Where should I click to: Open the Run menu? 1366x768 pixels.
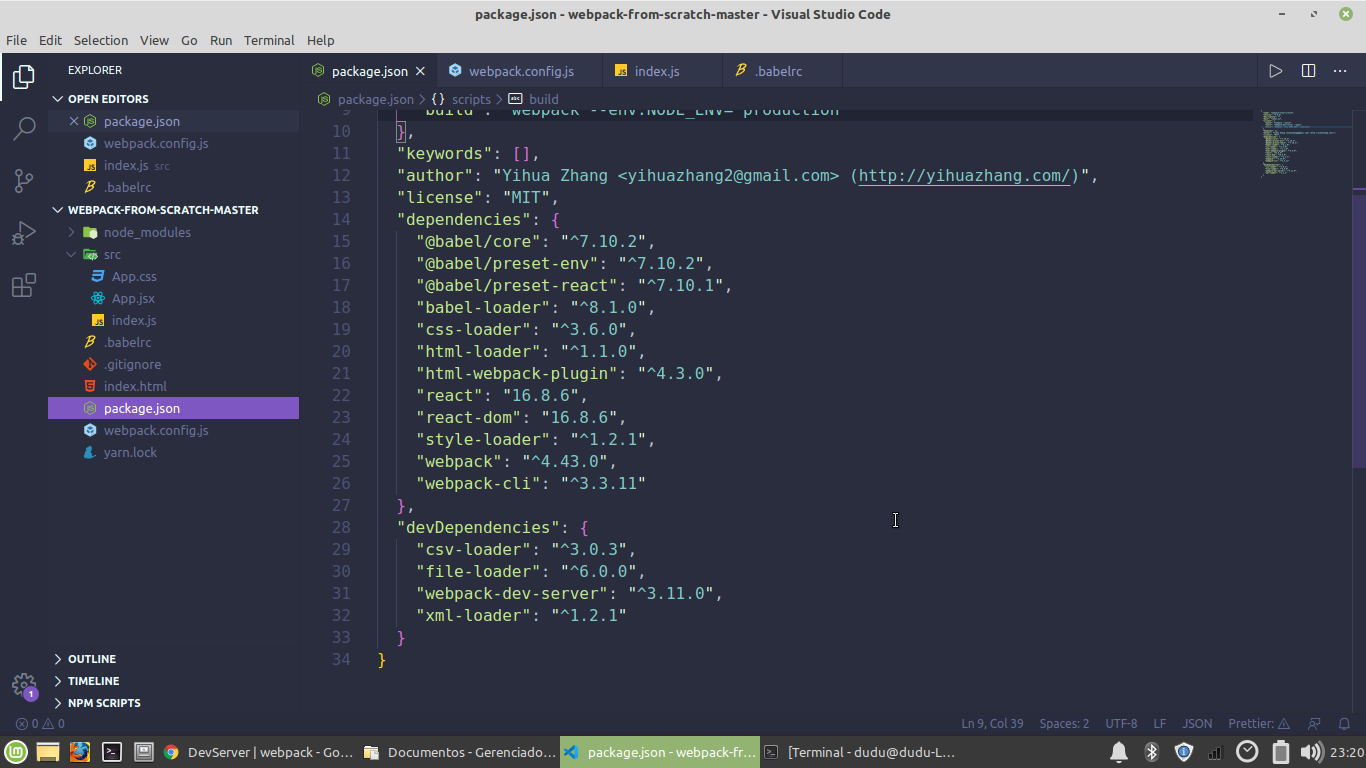pyautogui.click(x=221, y=40)
